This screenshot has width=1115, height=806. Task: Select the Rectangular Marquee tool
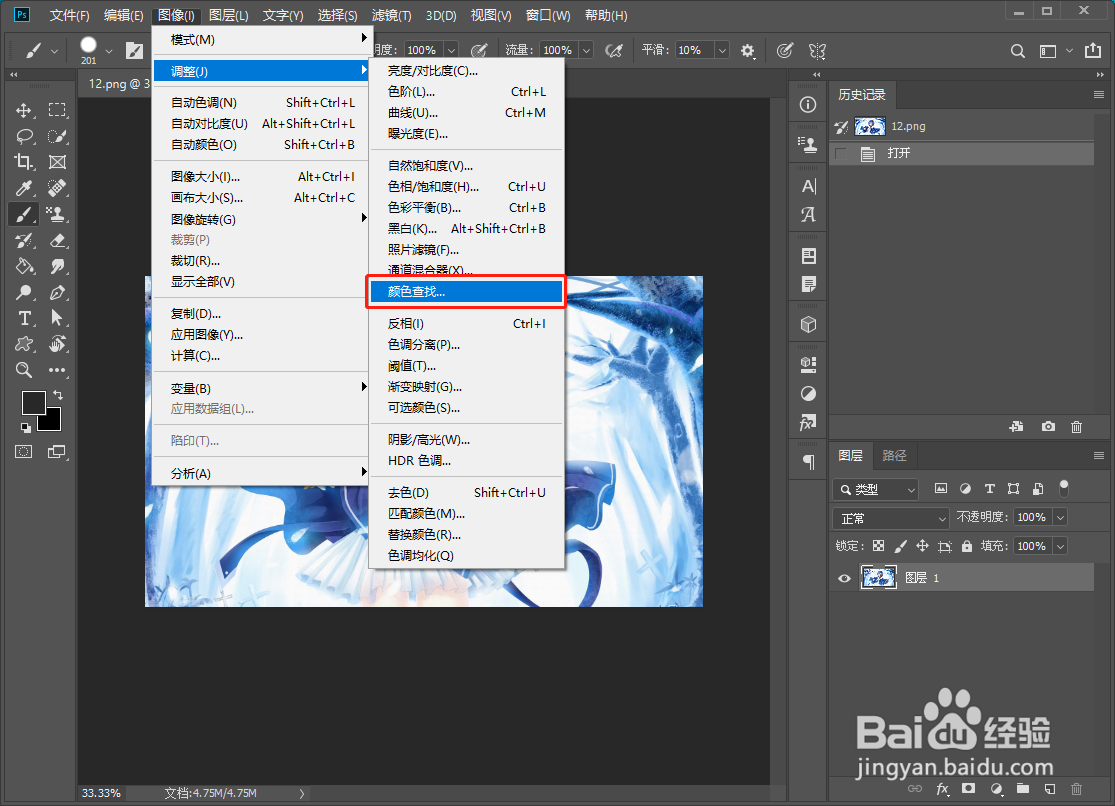(x=57, y=110)
